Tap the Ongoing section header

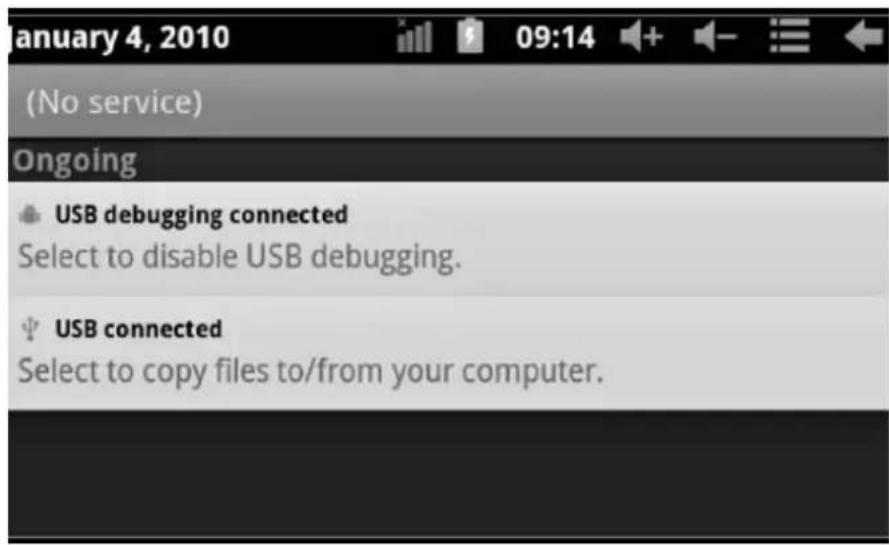pos(75,160)
